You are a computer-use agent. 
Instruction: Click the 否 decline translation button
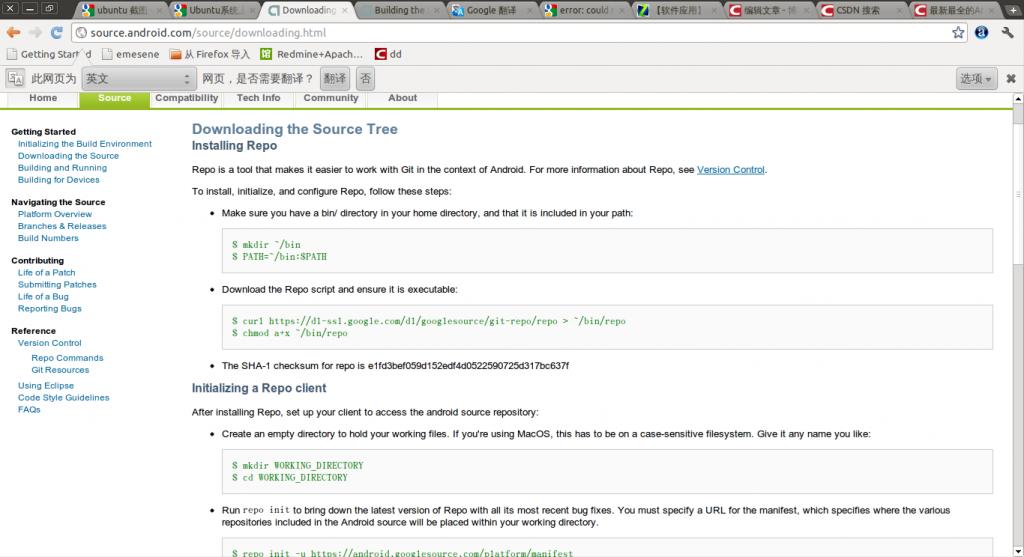(365, 78)
